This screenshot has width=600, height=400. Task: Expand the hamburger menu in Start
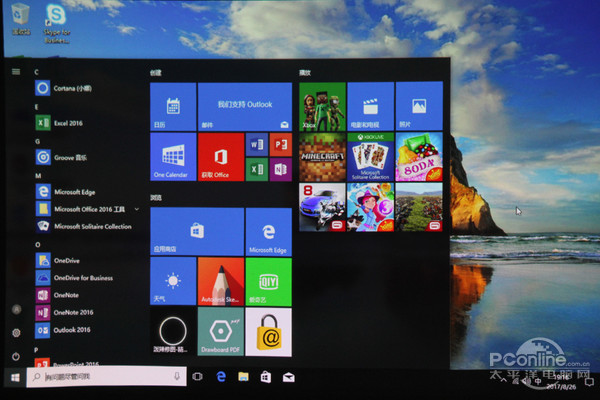15,72
